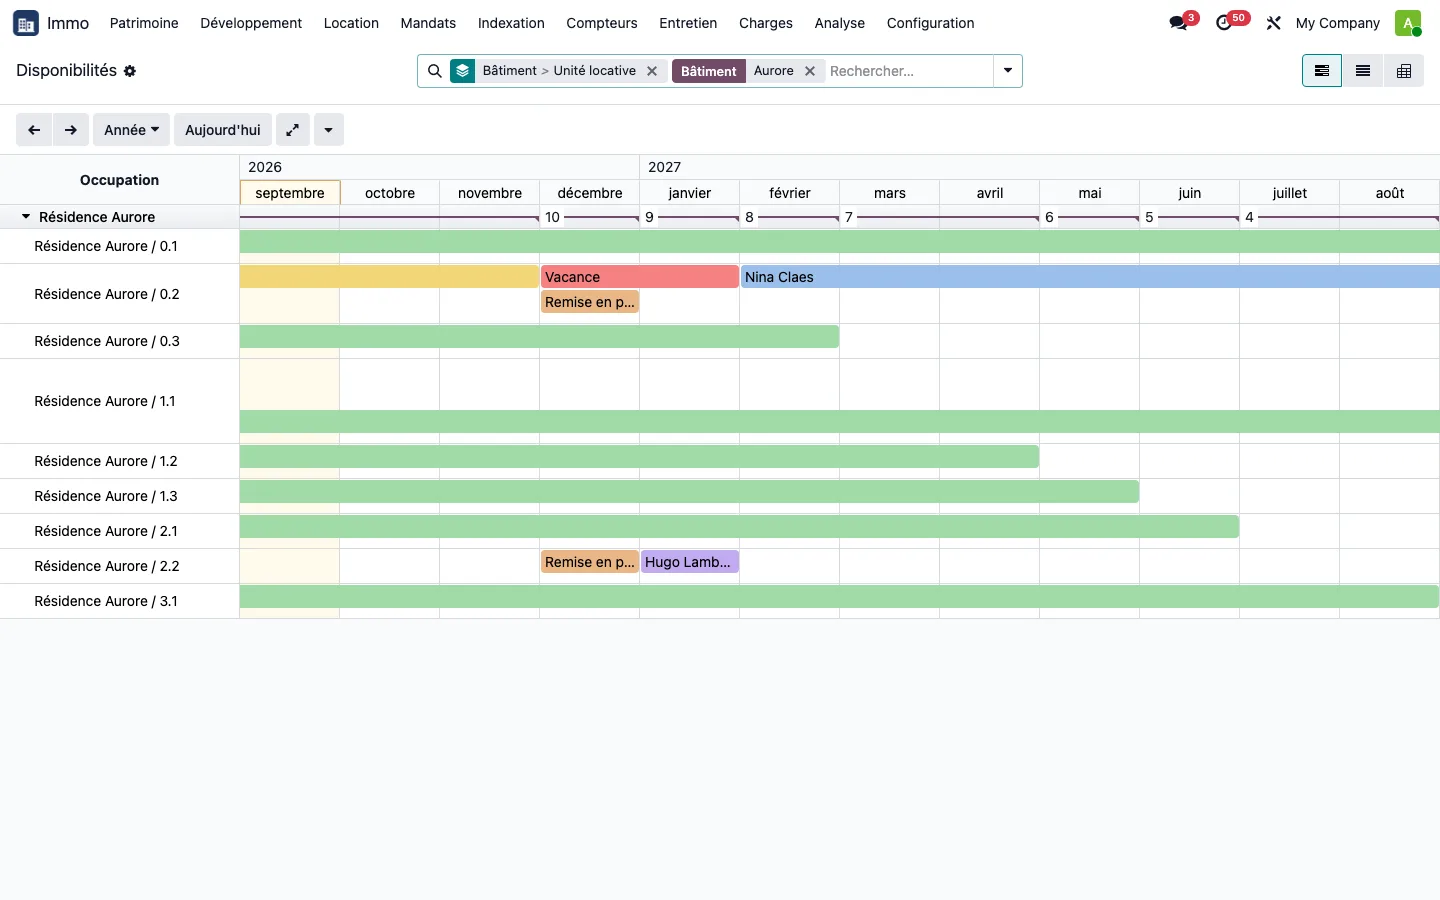The width and height of the screenshot is (1440, 900).
Task: Open the Charges menu
Action: pyautogui.click(x=766, y=23)
